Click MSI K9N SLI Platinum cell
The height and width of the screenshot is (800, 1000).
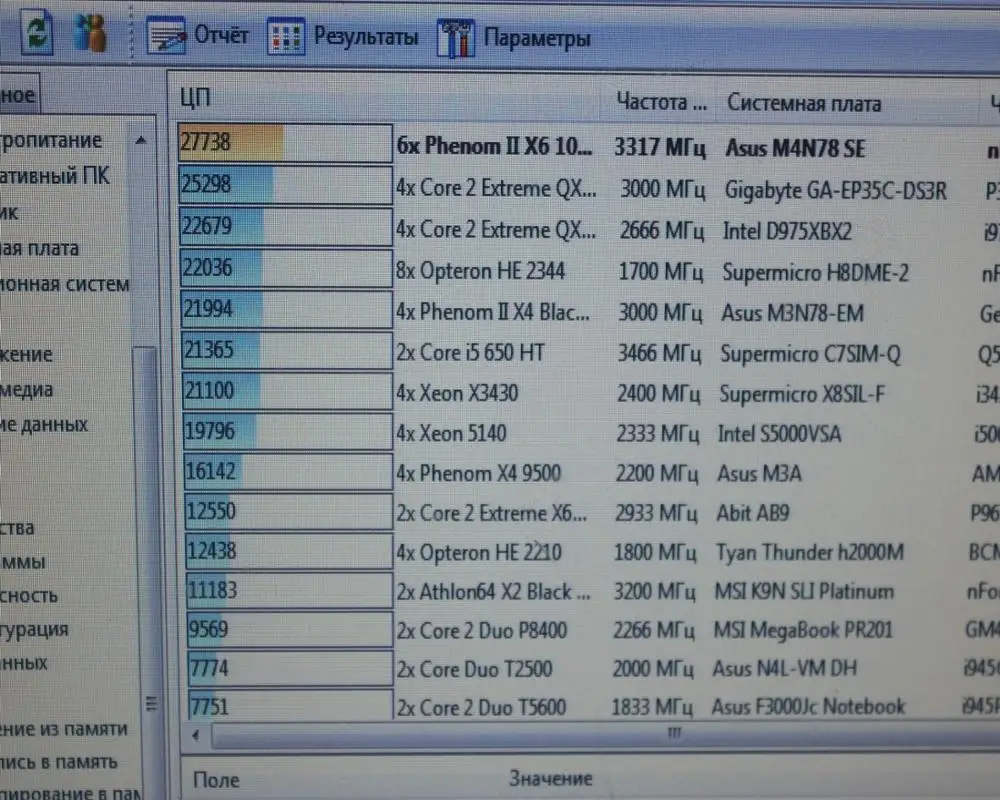point(804,591)
